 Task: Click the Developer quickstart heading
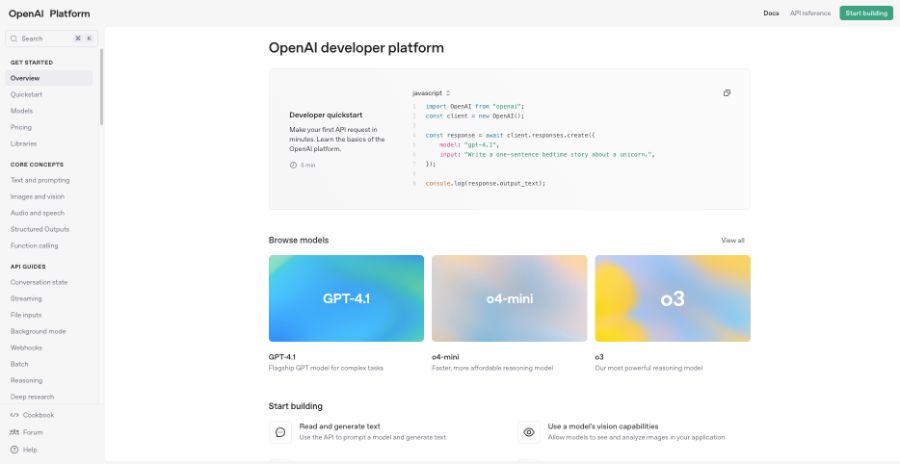pos(325,115)
